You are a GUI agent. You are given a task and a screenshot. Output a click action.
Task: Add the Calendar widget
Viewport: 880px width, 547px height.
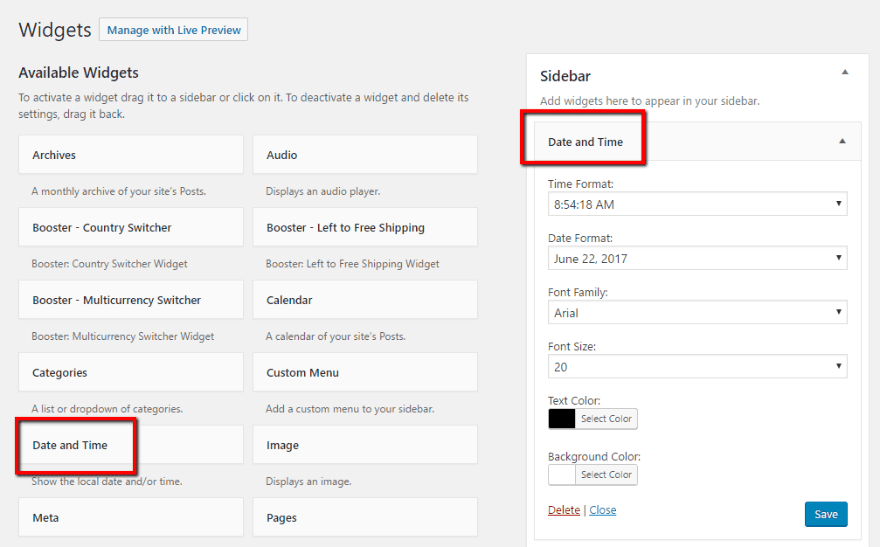pyautogui.click(x=364, y=300)
